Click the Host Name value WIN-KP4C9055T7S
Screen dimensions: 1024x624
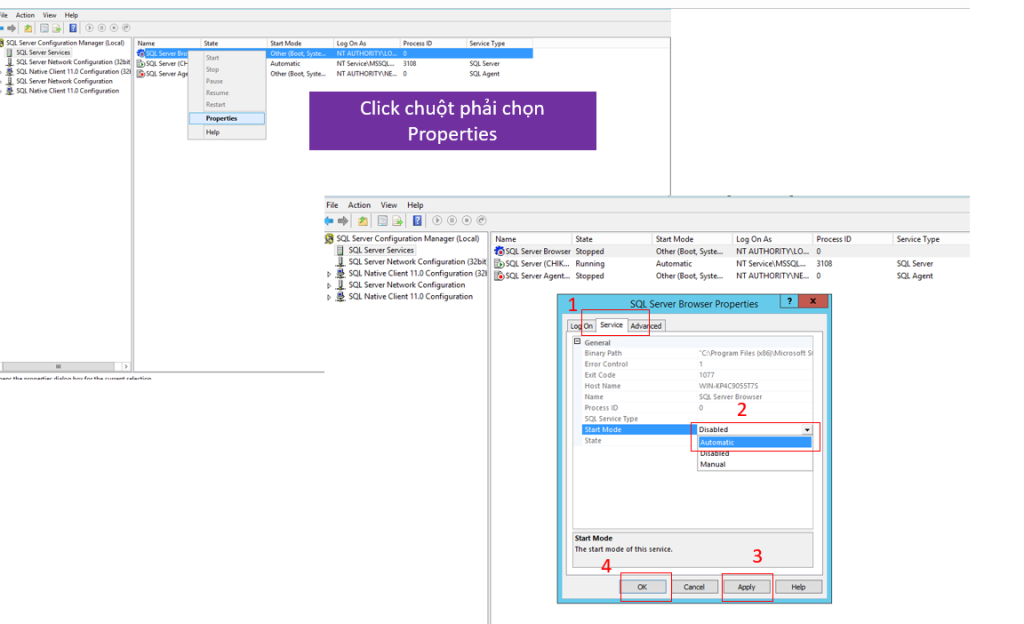click(x=728, y=386)
